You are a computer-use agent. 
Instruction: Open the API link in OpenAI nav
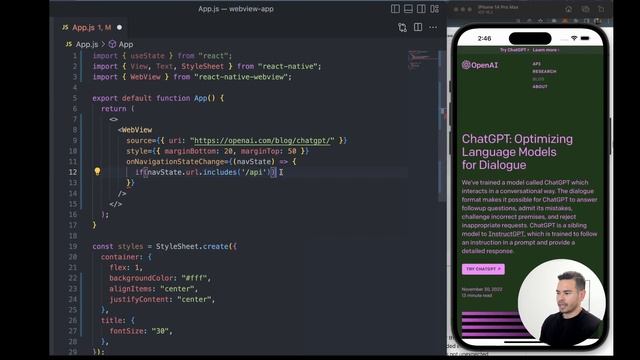pos(536,64)
